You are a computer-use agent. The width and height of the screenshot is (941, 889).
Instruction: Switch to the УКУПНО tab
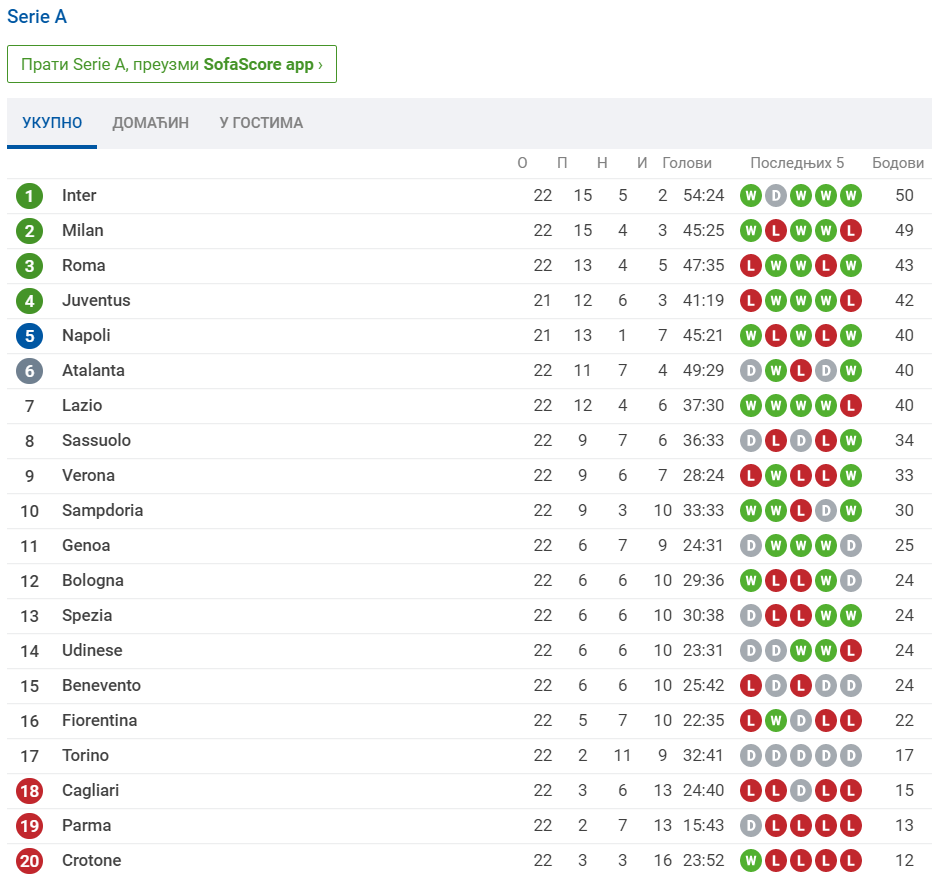[52, 123]
